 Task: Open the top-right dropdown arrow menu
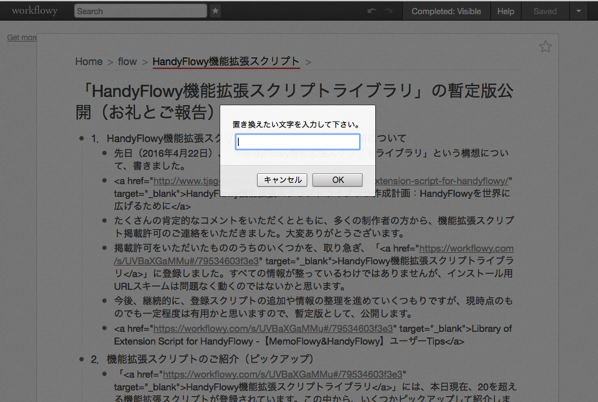(x=579, y=11)
